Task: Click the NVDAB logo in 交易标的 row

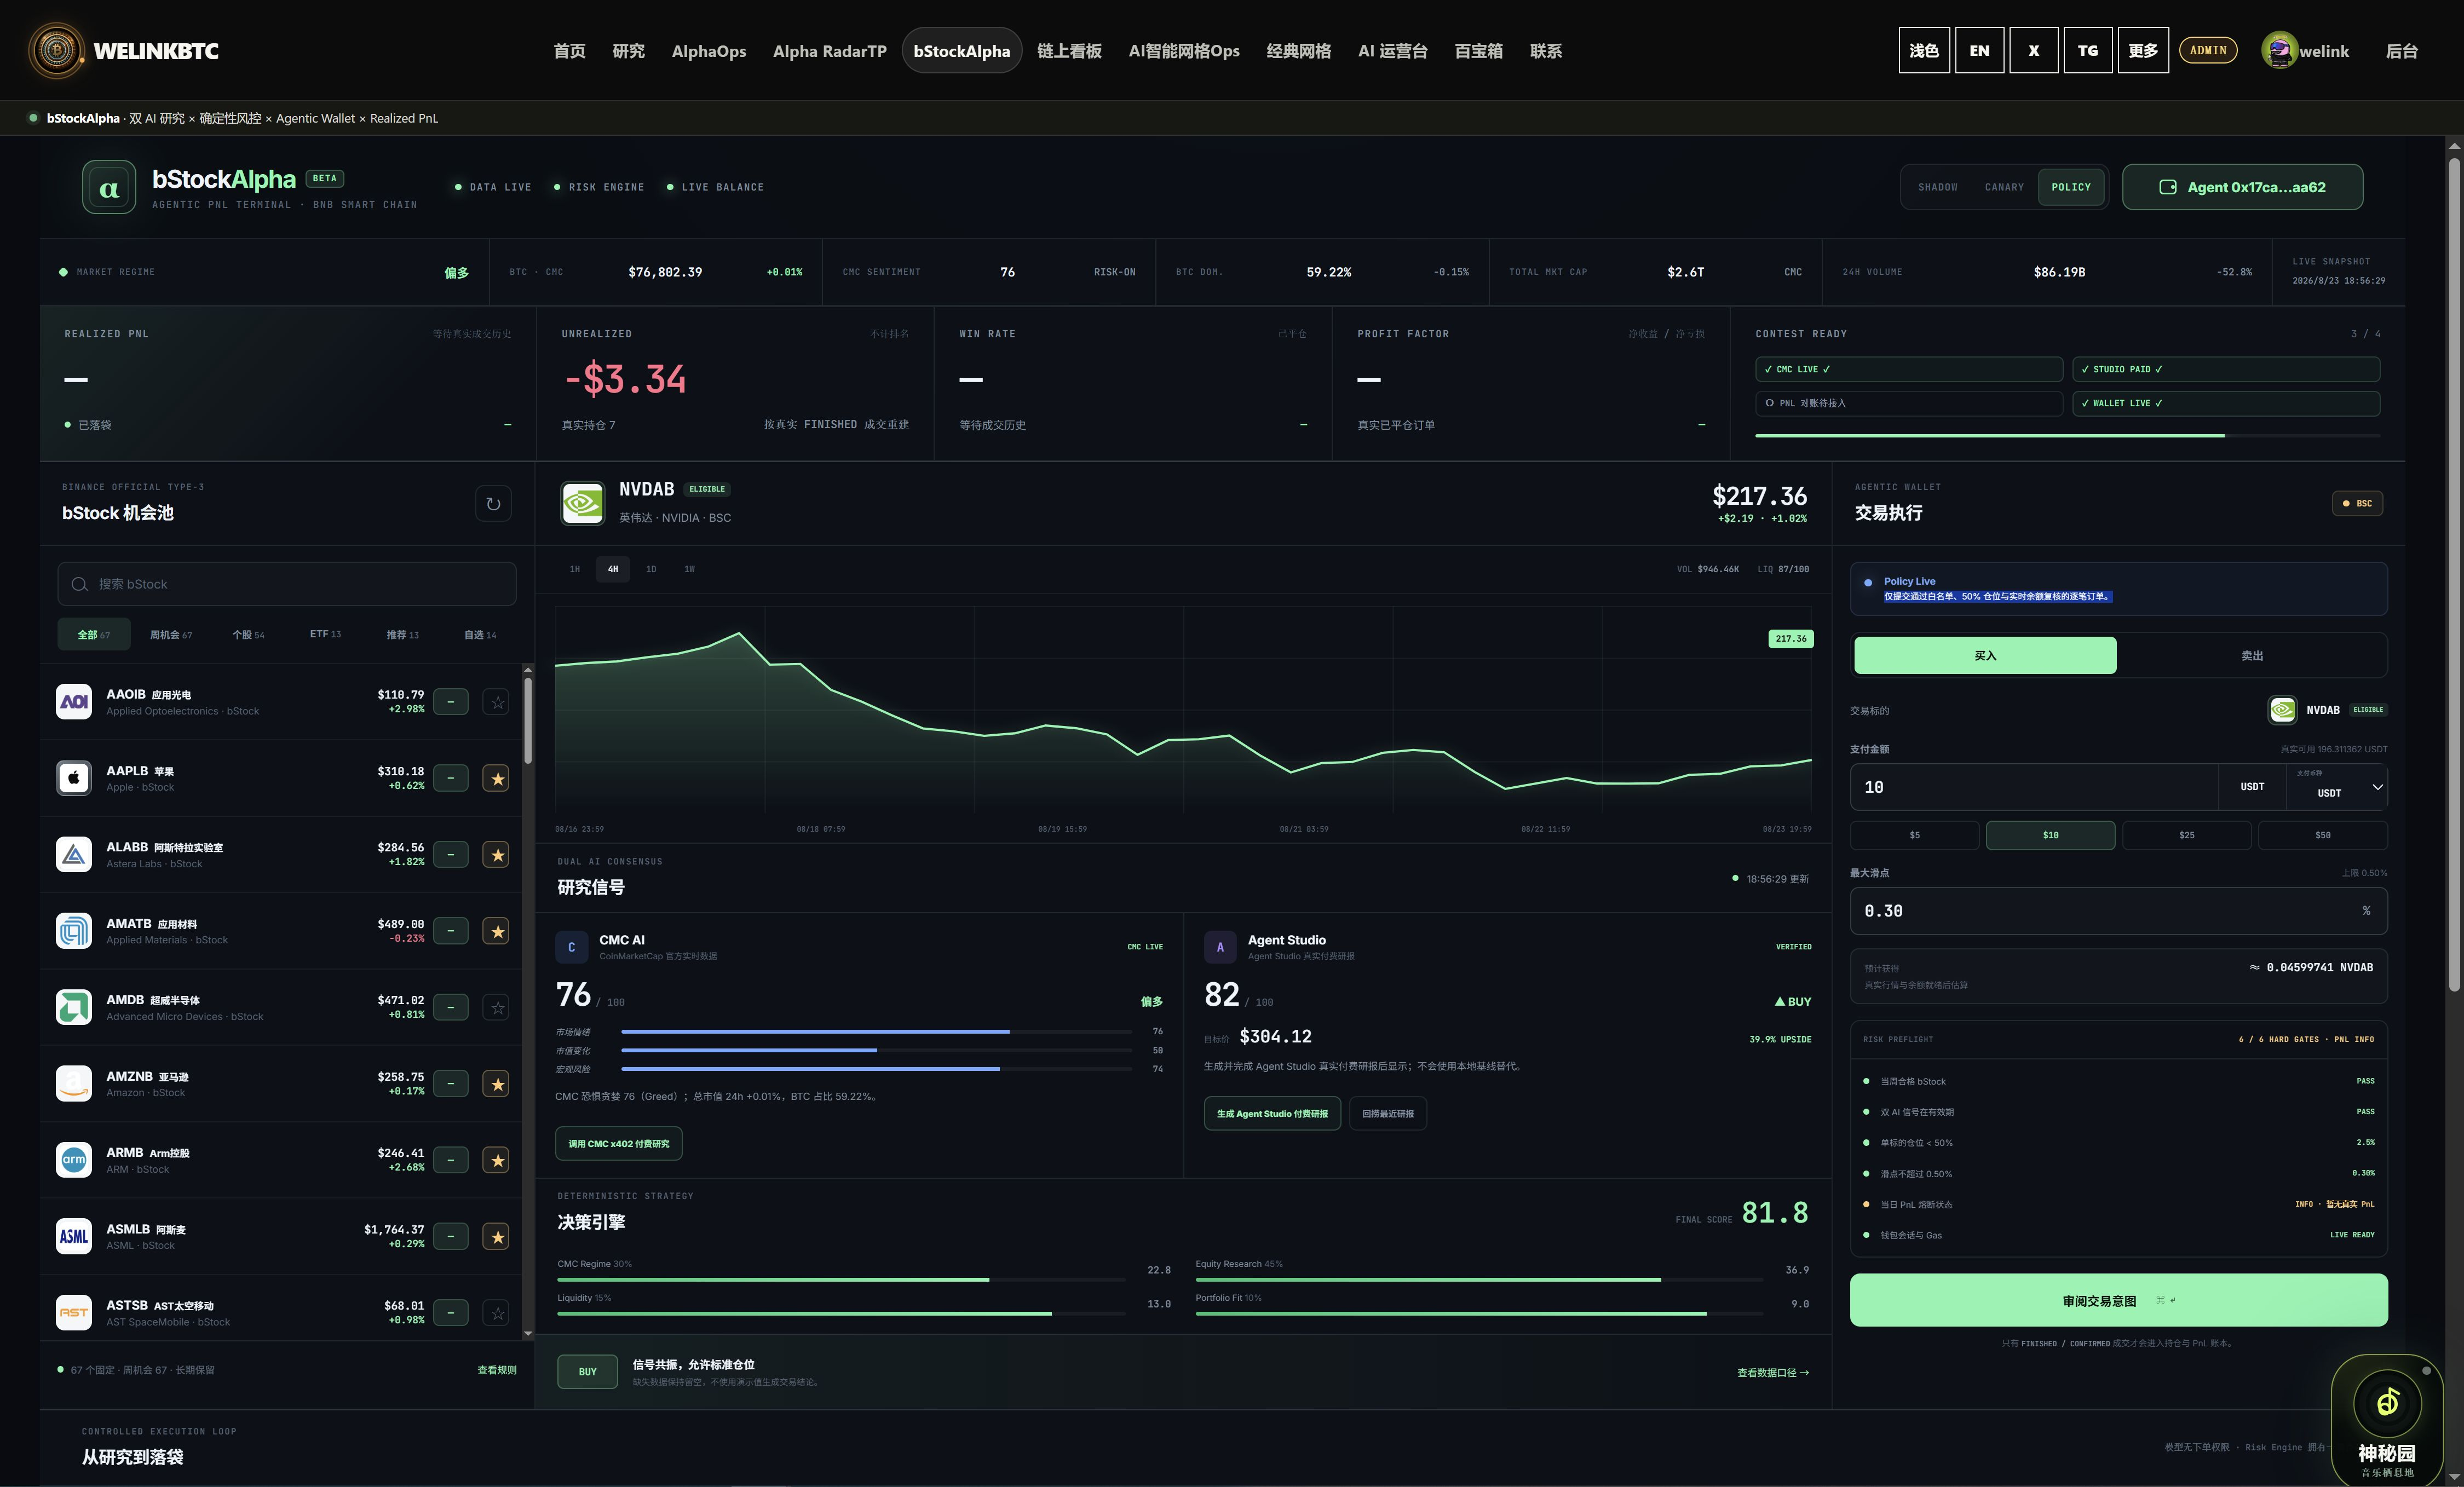Action: point(2282,710)
